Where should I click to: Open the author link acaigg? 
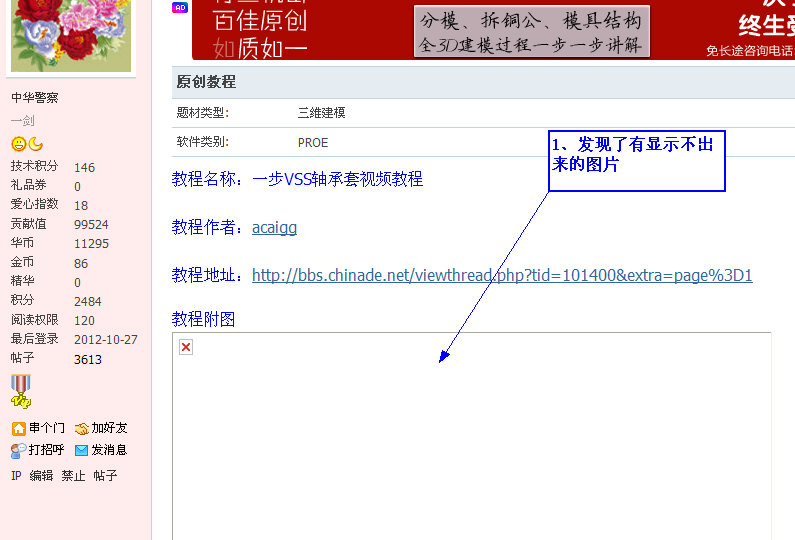274,228
